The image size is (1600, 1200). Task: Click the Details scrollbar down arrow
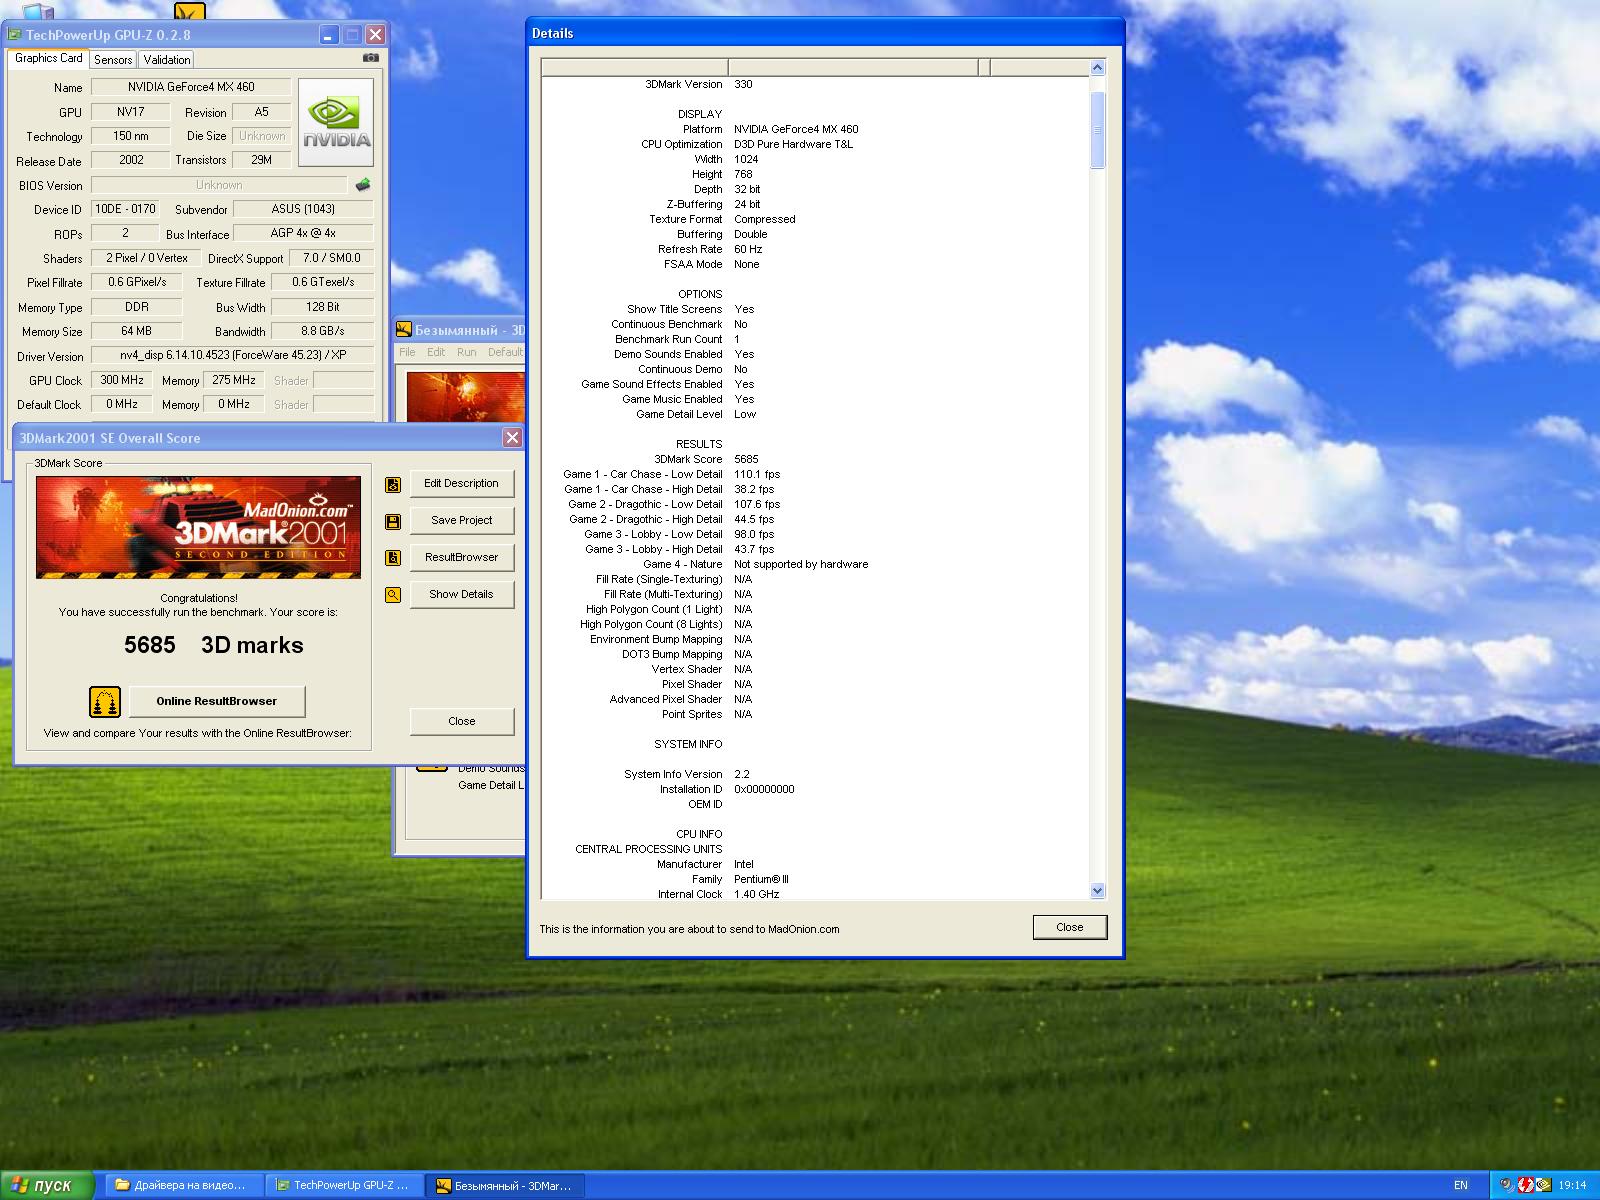click(1097, 890)
